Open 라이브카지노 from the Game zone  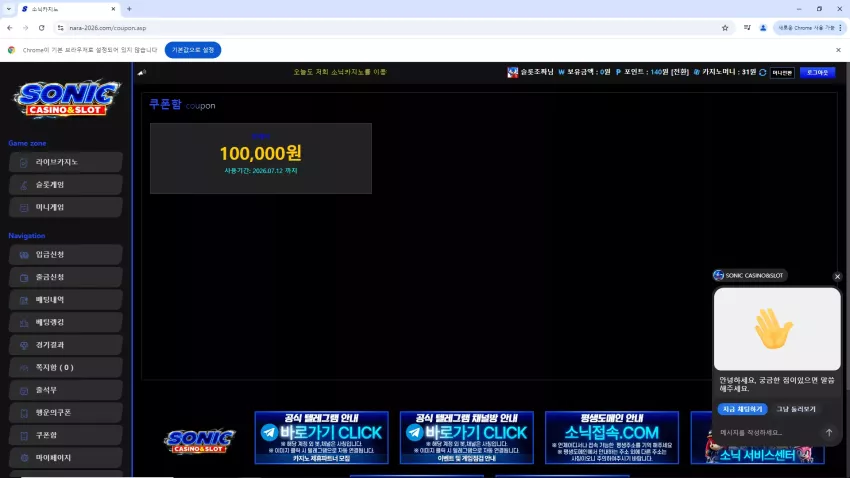pyautogui.click(x=66, y=162)
